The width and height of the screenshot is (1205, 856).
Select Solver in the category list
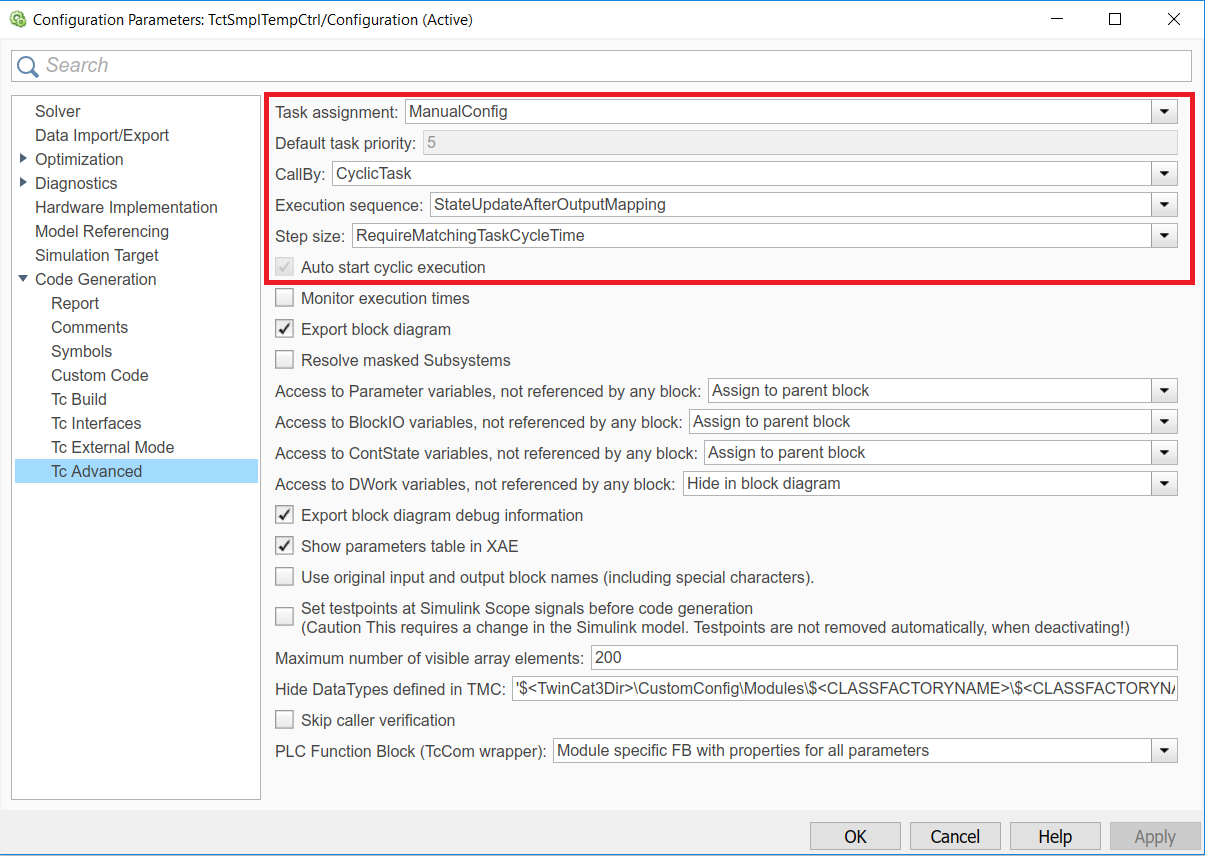[57, 111]
